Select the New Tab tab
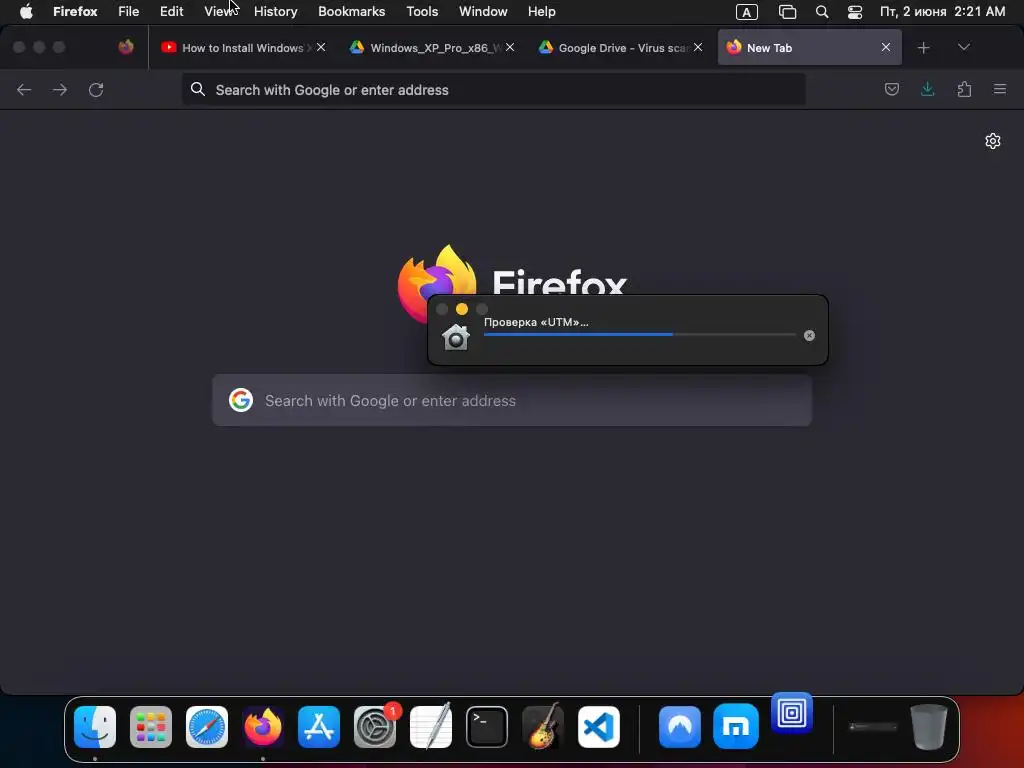1024x768 pixels. [x=810, y=48]
